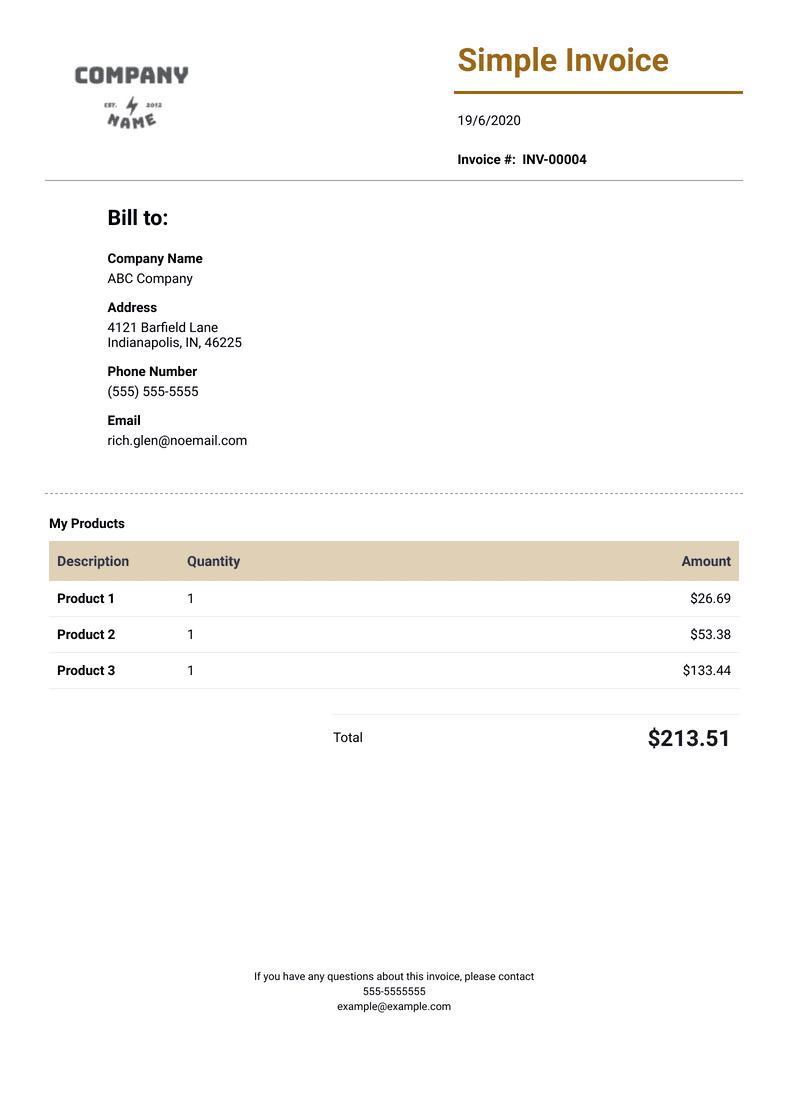Click the invoice date 19/6/2020
The width and height of the screenshot is (790, 1118).
(x=489, y=121)
